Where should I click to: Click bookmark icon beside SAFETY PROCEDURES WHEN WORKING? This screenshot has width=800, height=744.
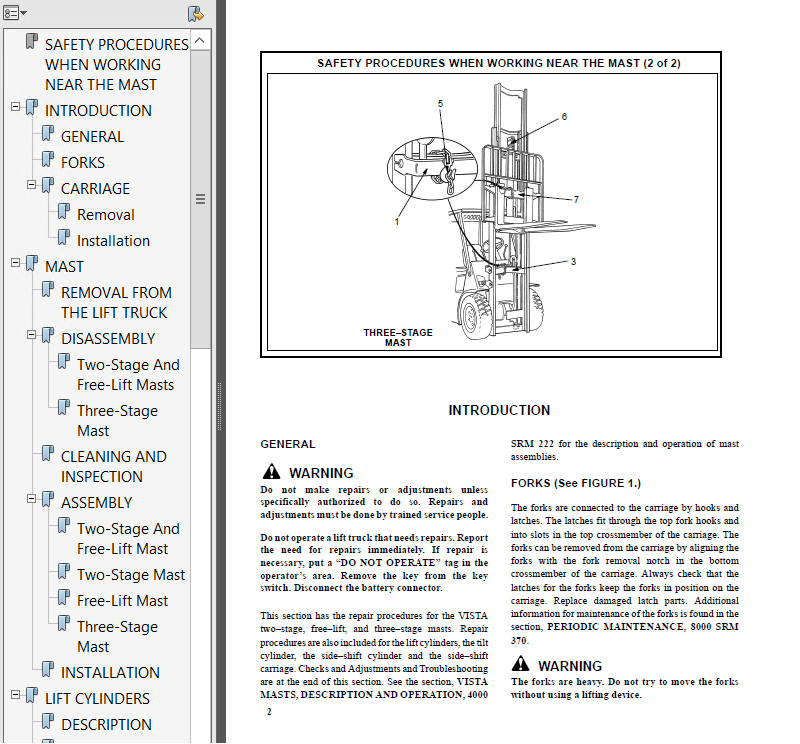32,41
